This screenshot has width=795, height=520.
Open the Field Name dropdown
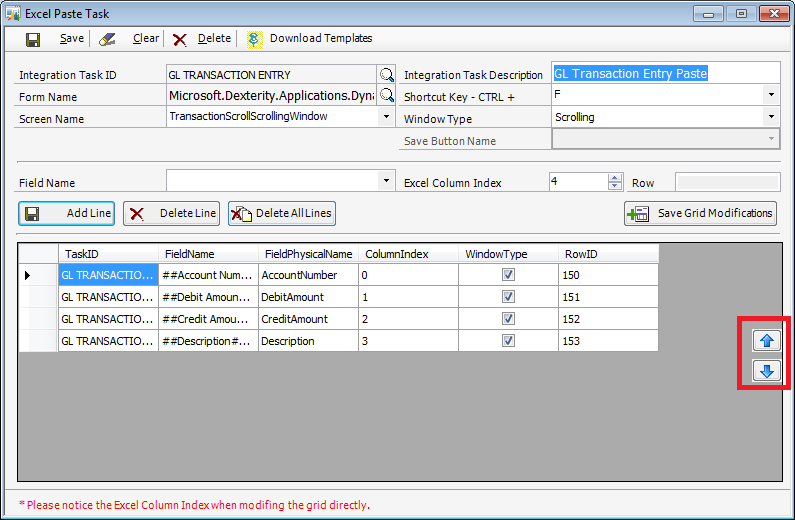point(386,180)
